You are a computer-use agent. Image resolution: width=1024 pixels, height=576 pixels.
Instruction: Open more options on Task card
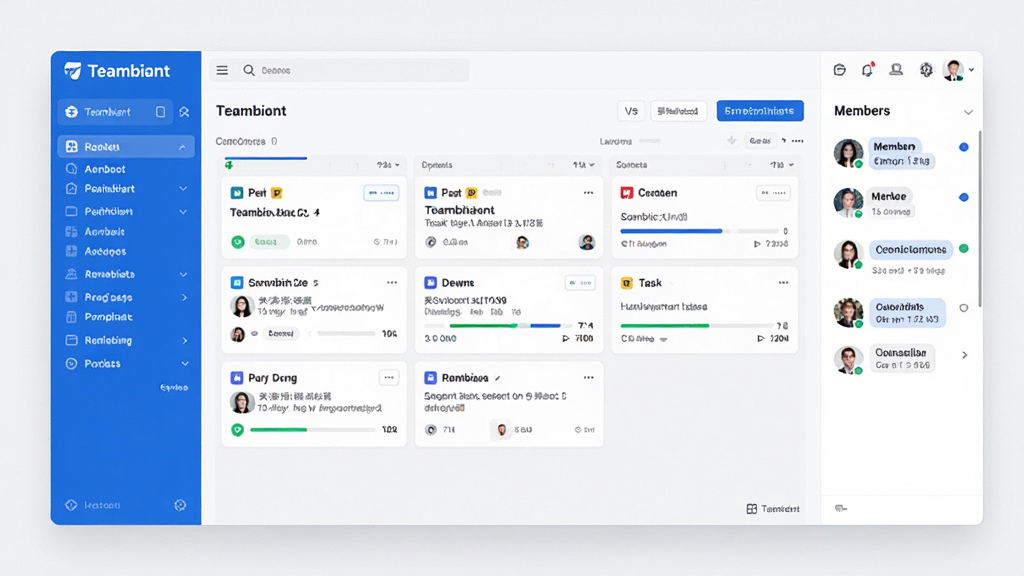[783, 283]
